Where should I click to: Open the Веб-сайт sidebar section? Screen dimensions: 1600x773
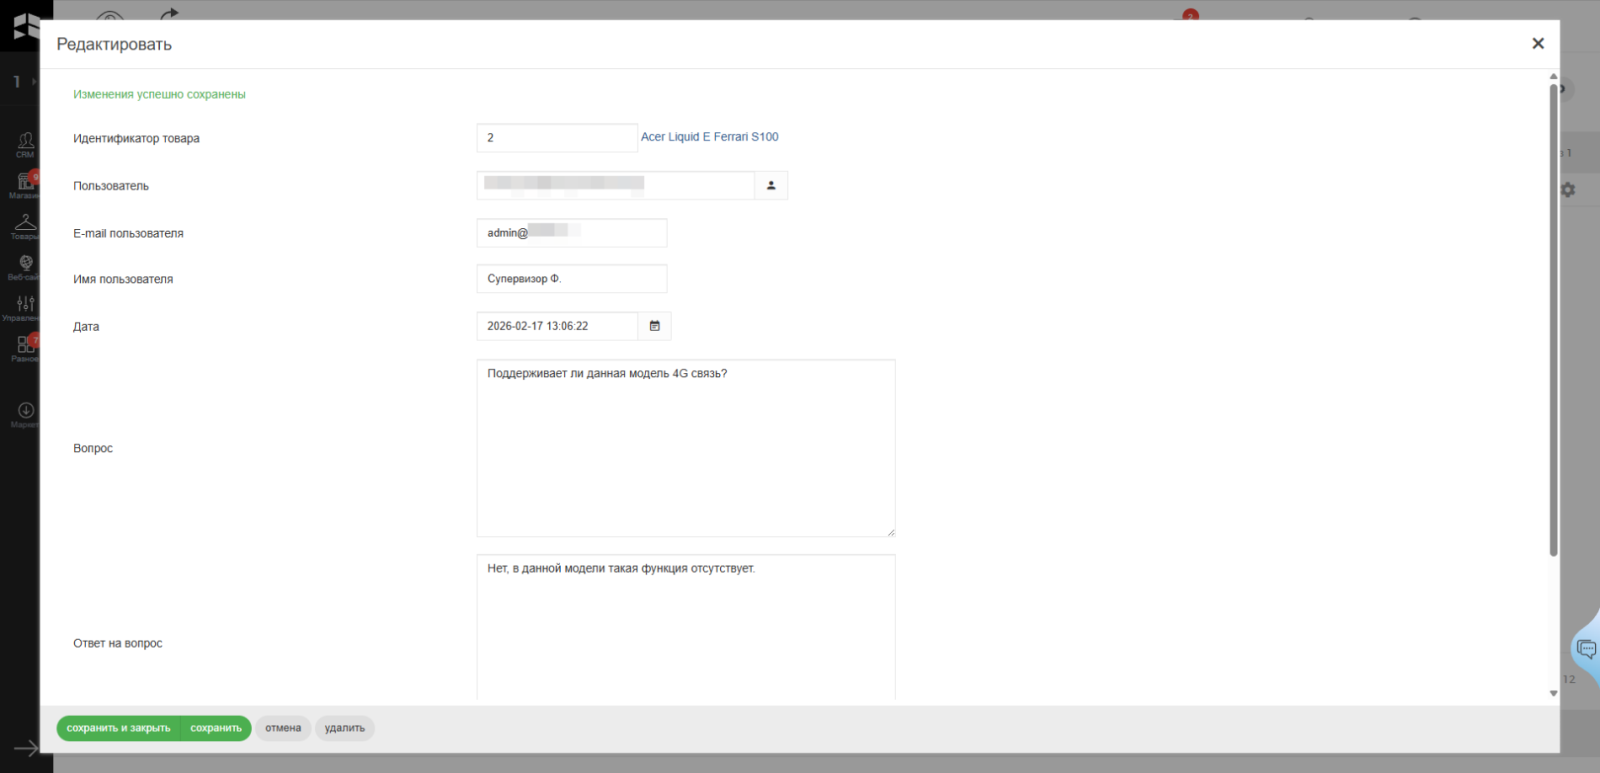click(x=25, y=266)
